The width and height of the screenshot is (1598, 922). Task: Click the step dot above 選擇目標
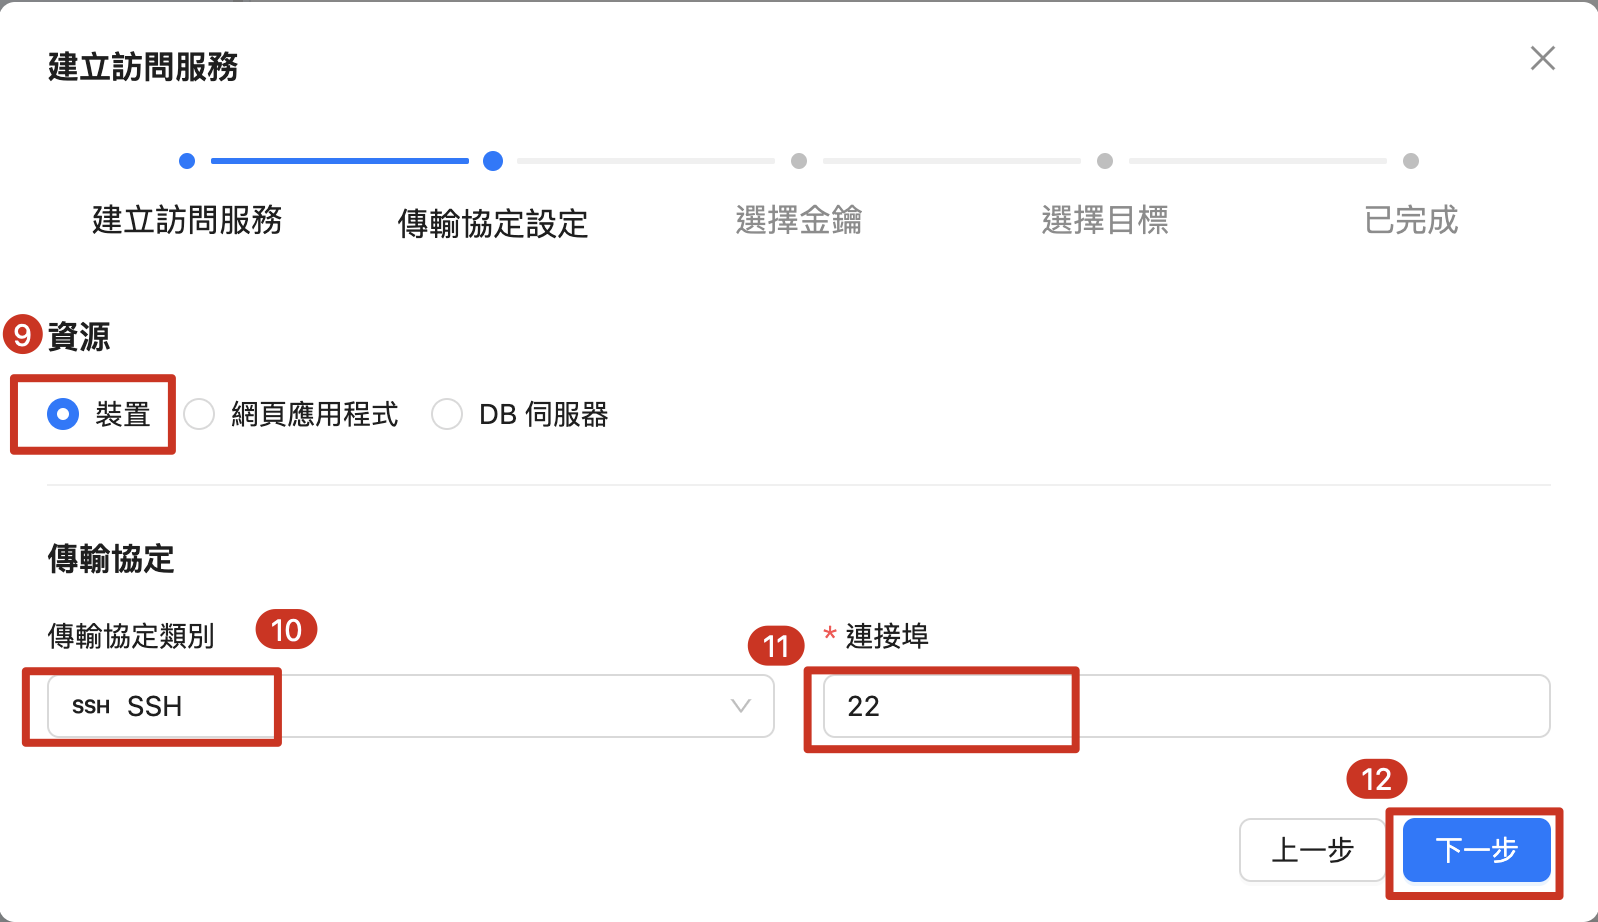tap(1105, 161)
